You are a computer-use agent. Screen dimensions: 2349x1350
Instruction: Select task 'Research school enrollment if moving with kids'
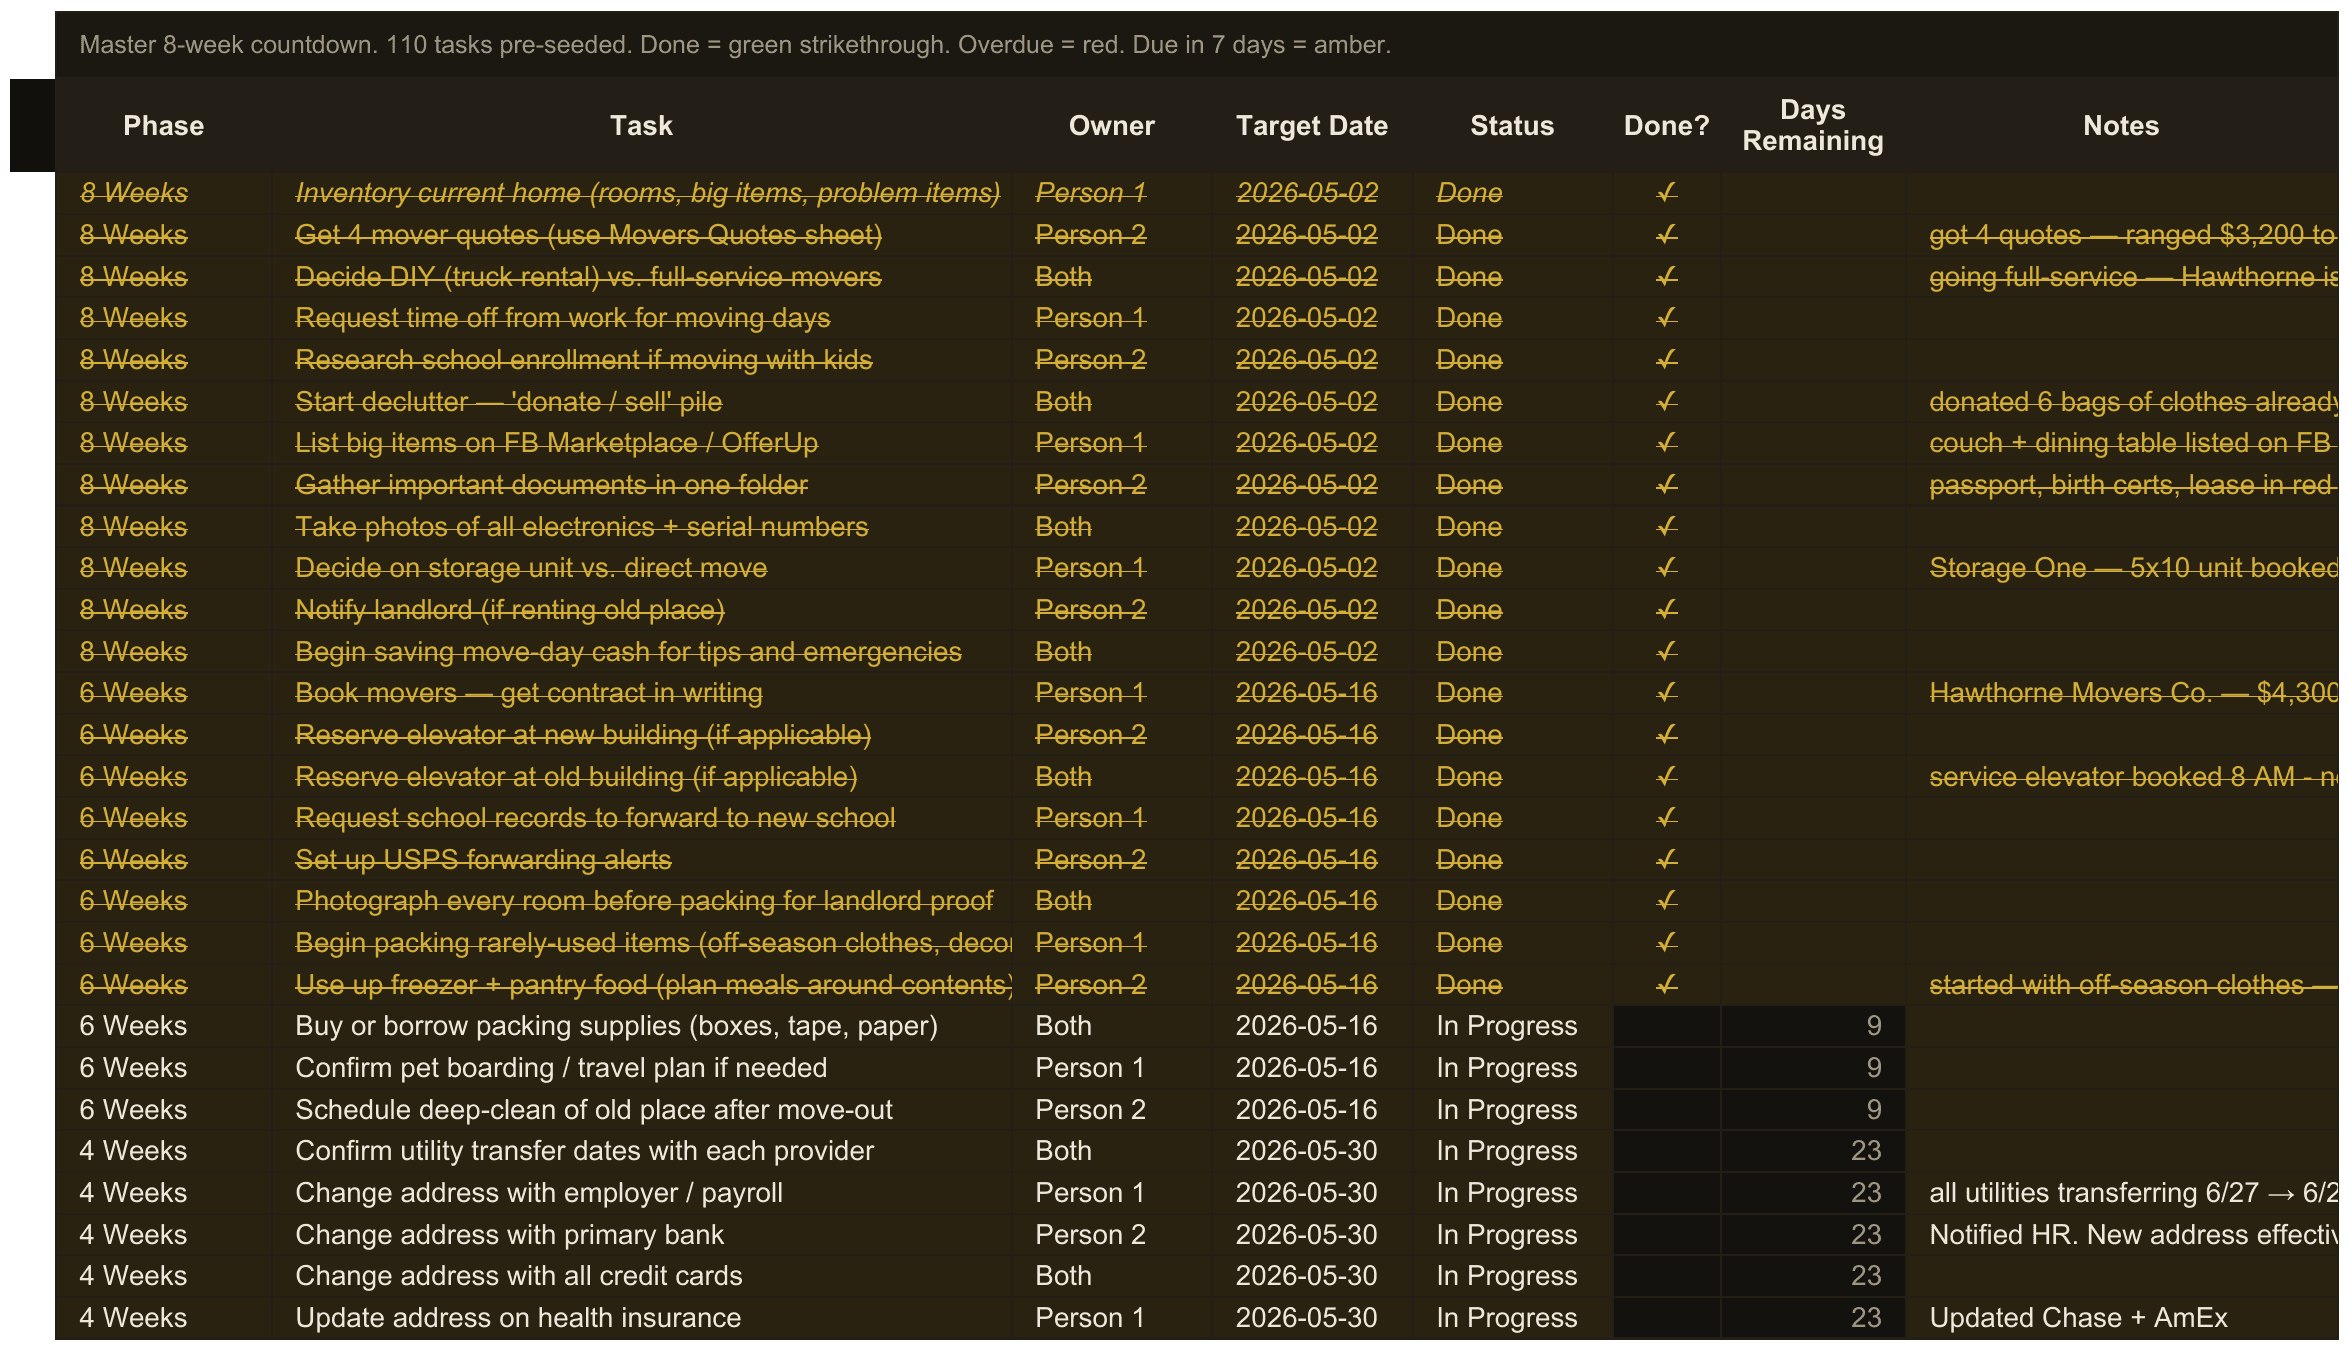click(x=583, y=360)
